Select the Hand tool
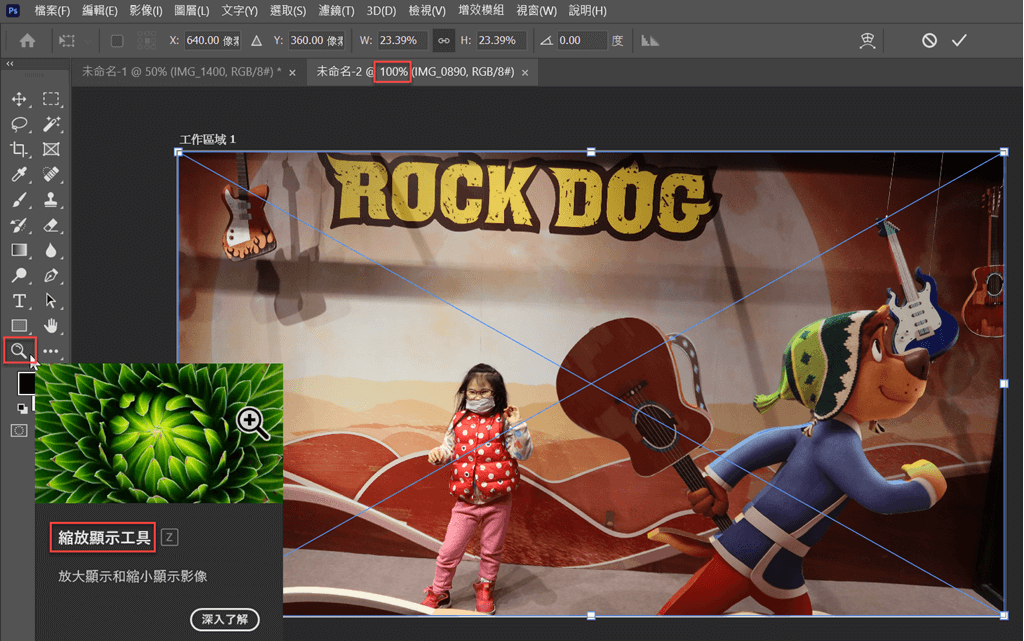This screenshot has height=641, width=1024. point(51,325)
